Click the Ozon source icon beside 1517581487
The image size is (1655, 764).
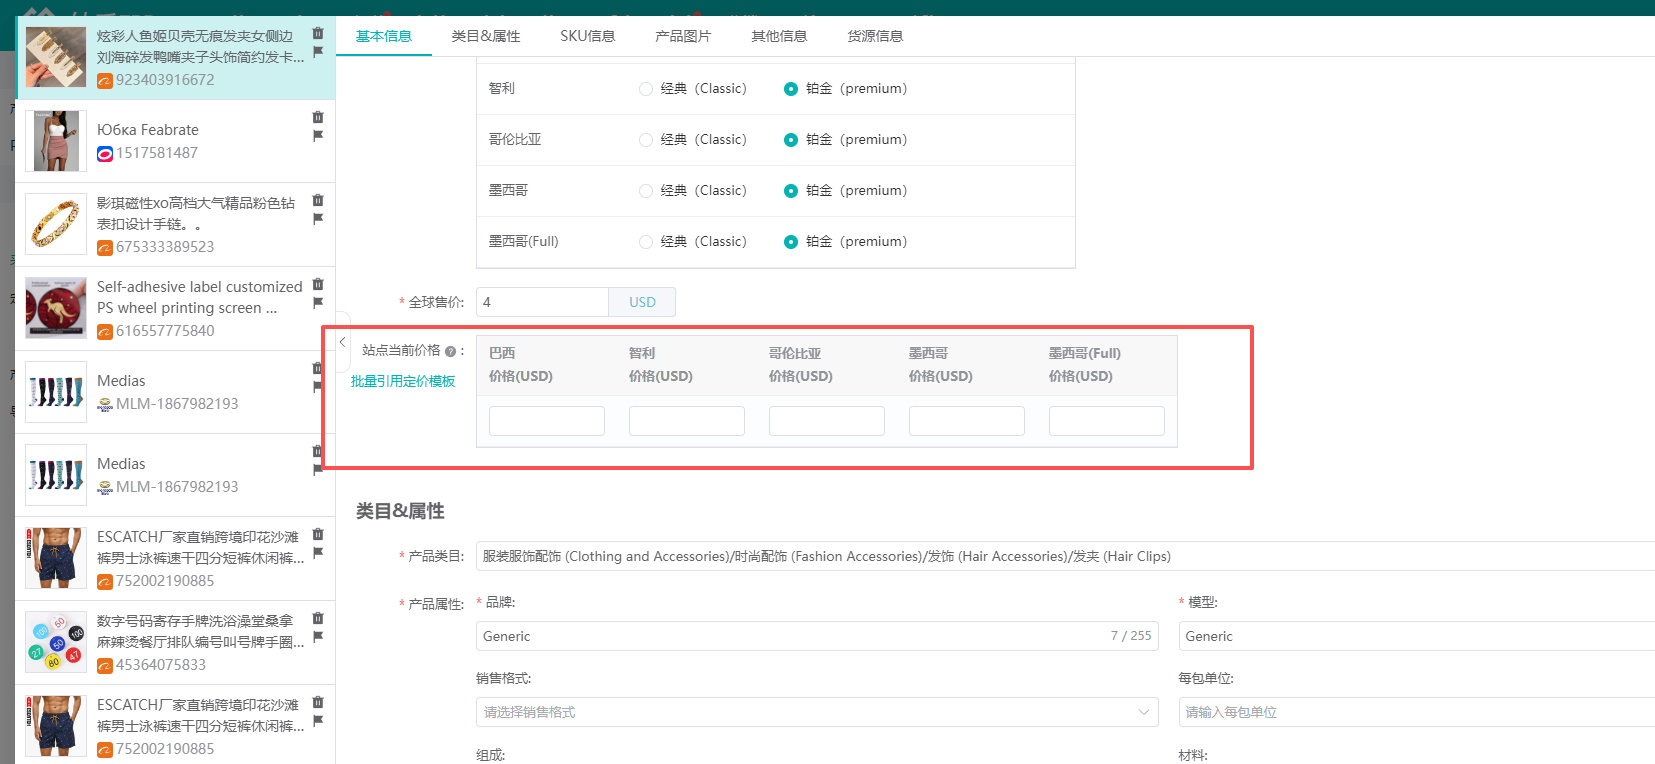pyautogui.click(x=104, y=153)
